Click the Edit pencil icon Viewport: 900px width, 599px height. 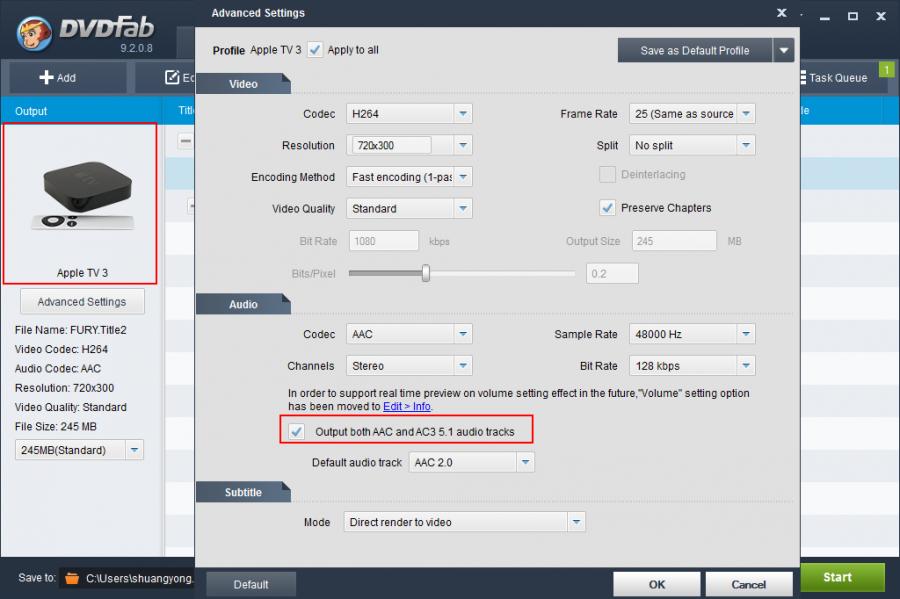(173, 78)
